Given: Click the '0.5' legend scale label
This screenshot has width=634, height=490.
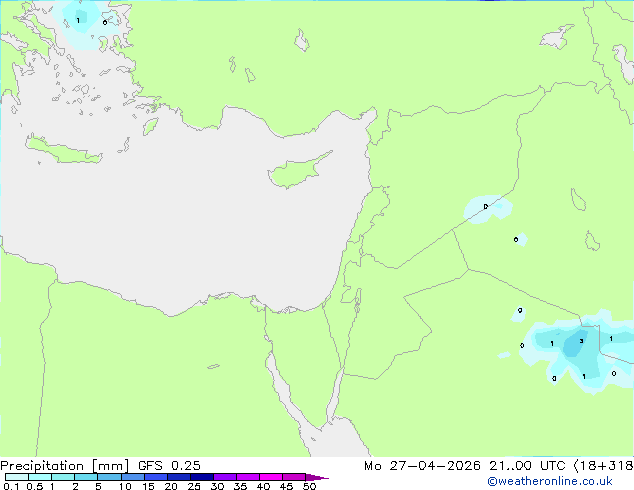Looking at the screenshot, I should [x=34, y=486].
